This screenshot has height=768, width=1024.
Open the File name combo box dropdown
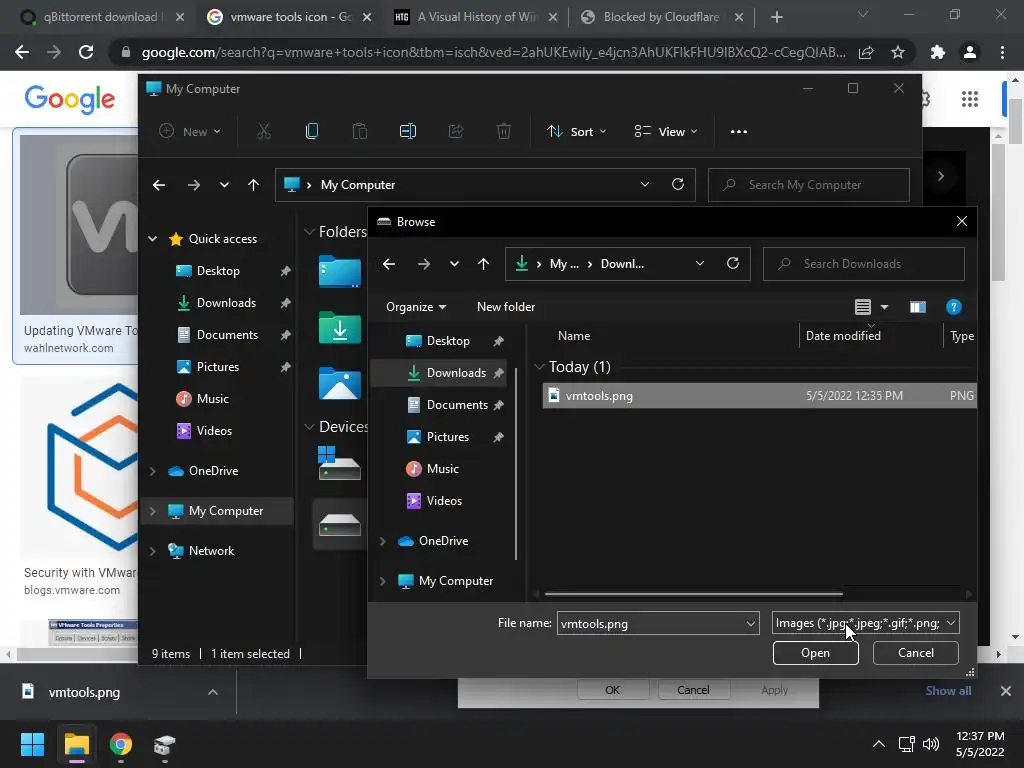click(750, 624)
